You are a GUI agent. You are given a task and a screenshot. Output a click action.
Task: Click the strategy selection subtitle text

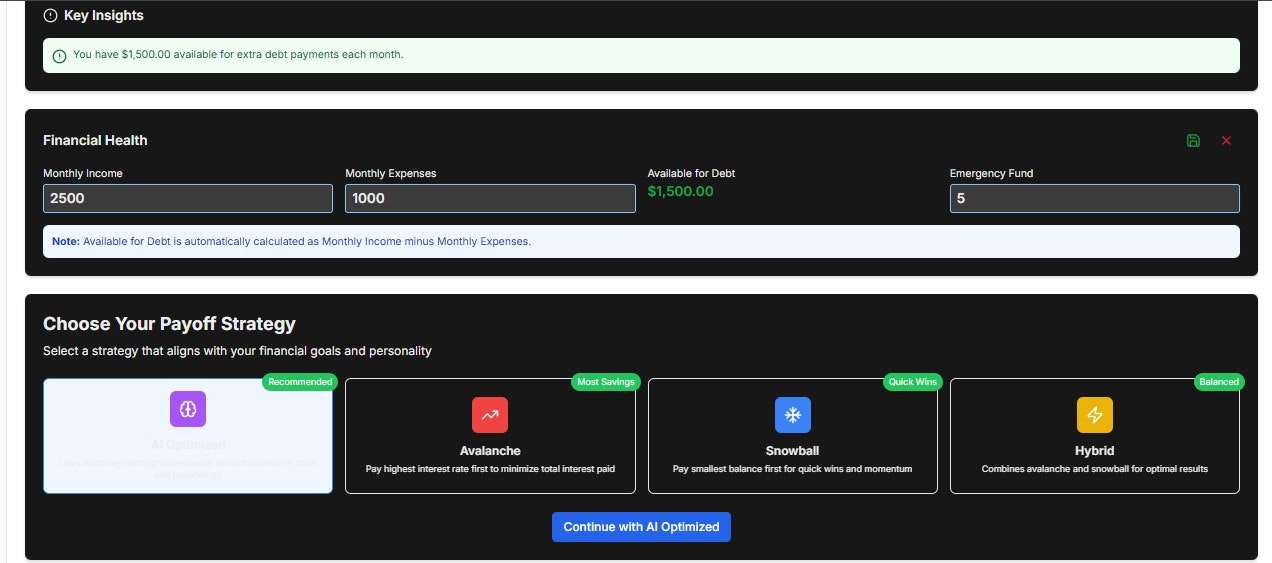[237, 352]
